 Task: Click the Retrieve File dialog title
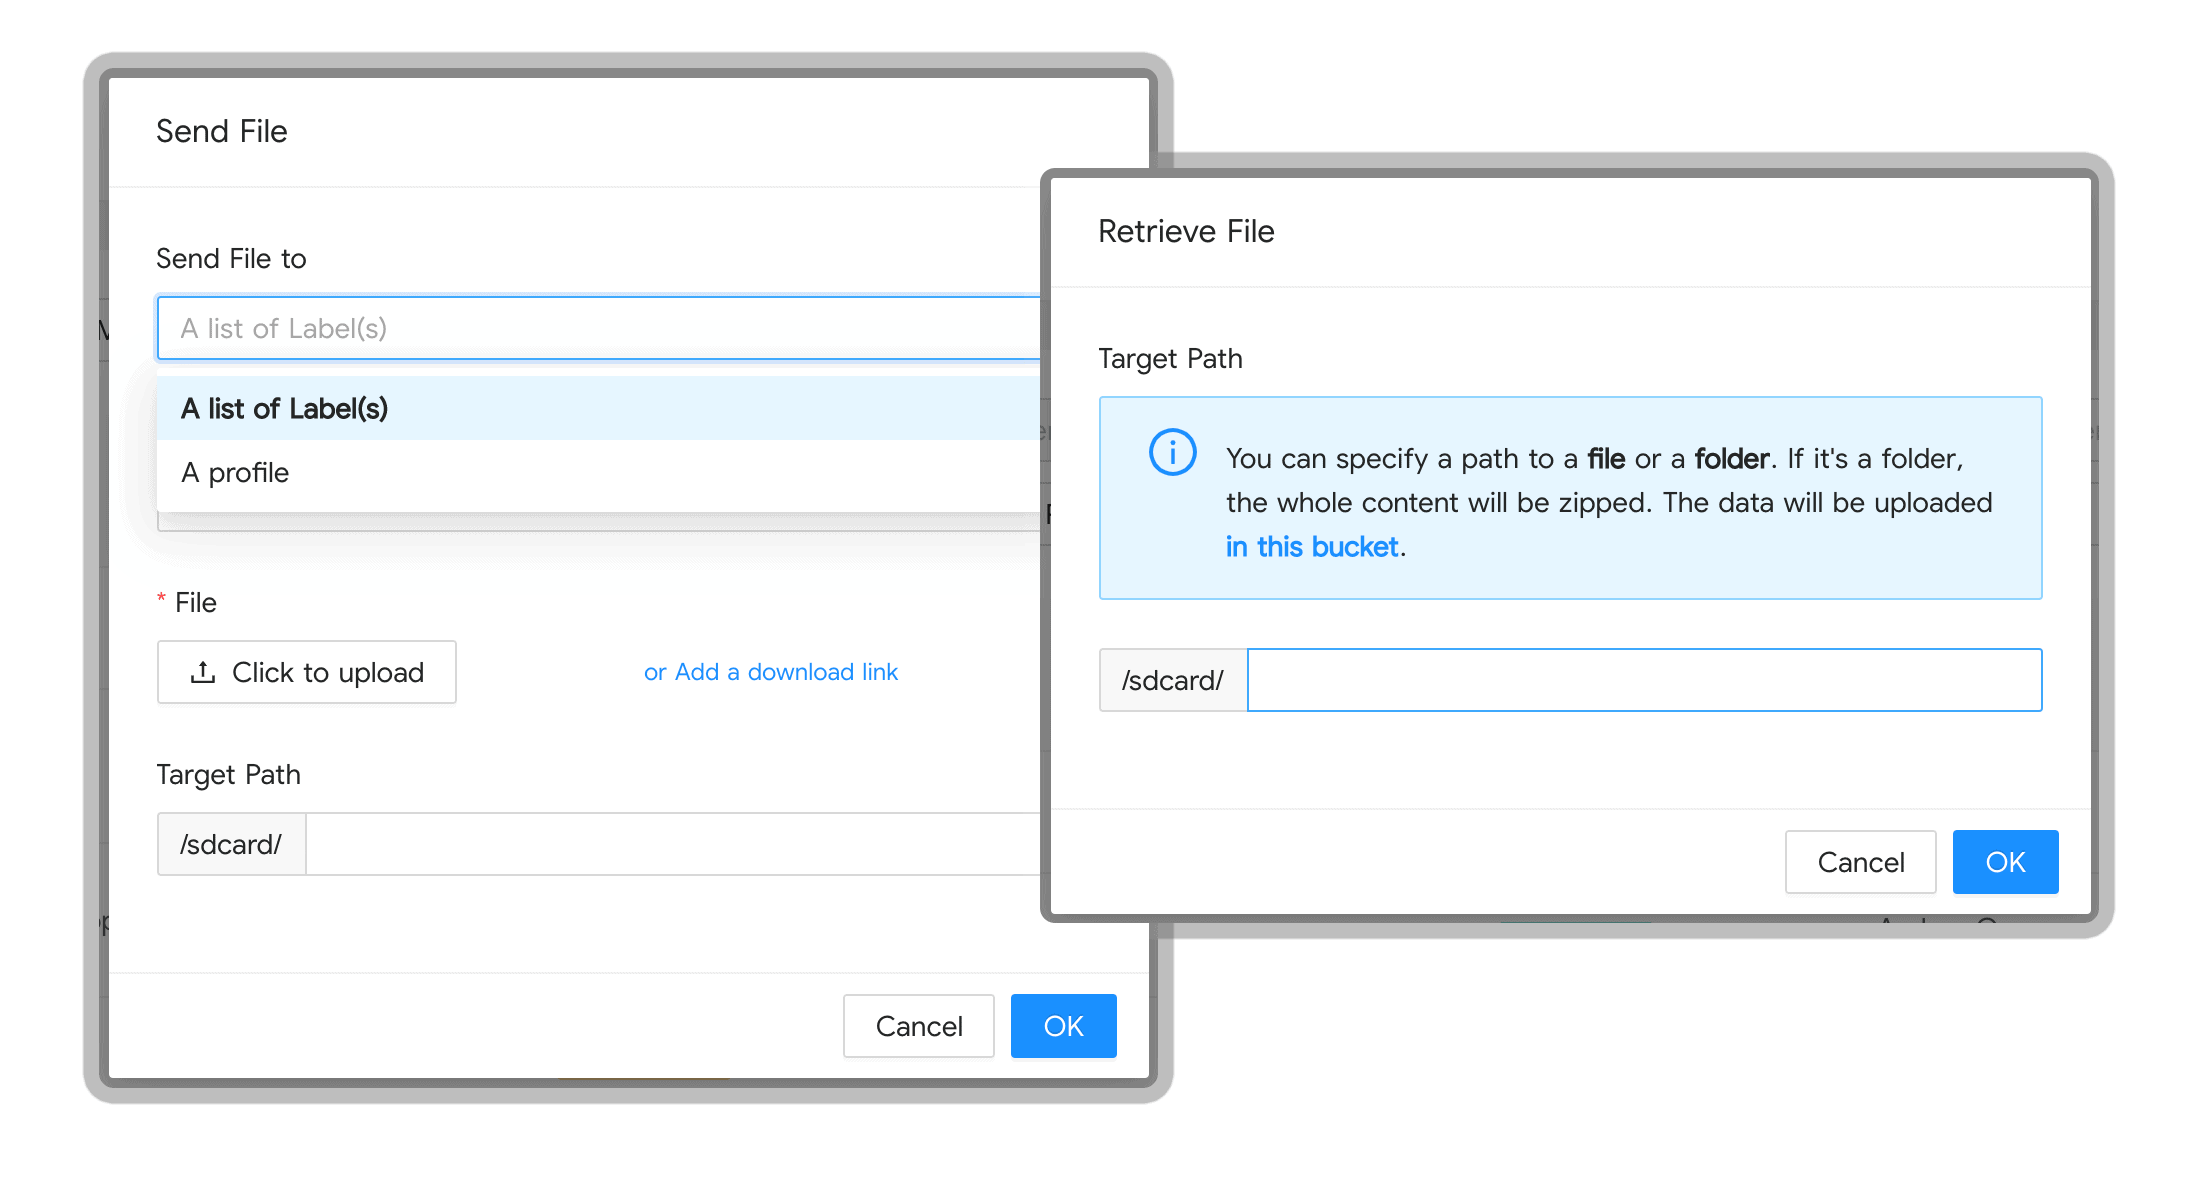pos(1186,230)
